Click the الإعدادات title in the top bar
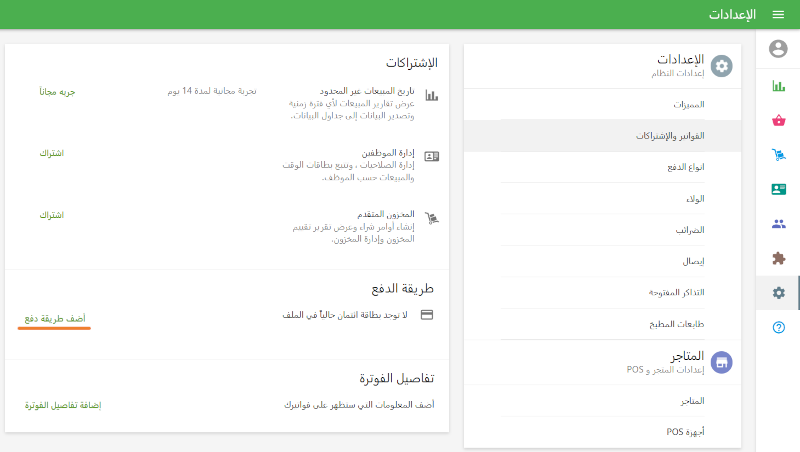Screen dimensions: 800x452 click(x=732, y=15)
